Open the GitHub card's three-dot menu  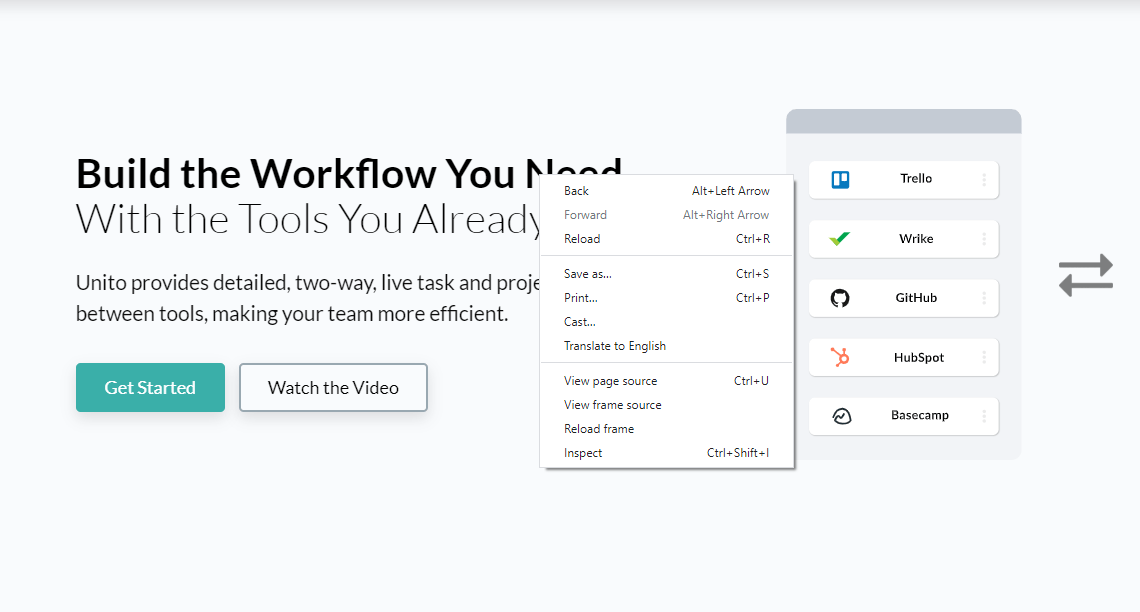click(984, 298)
